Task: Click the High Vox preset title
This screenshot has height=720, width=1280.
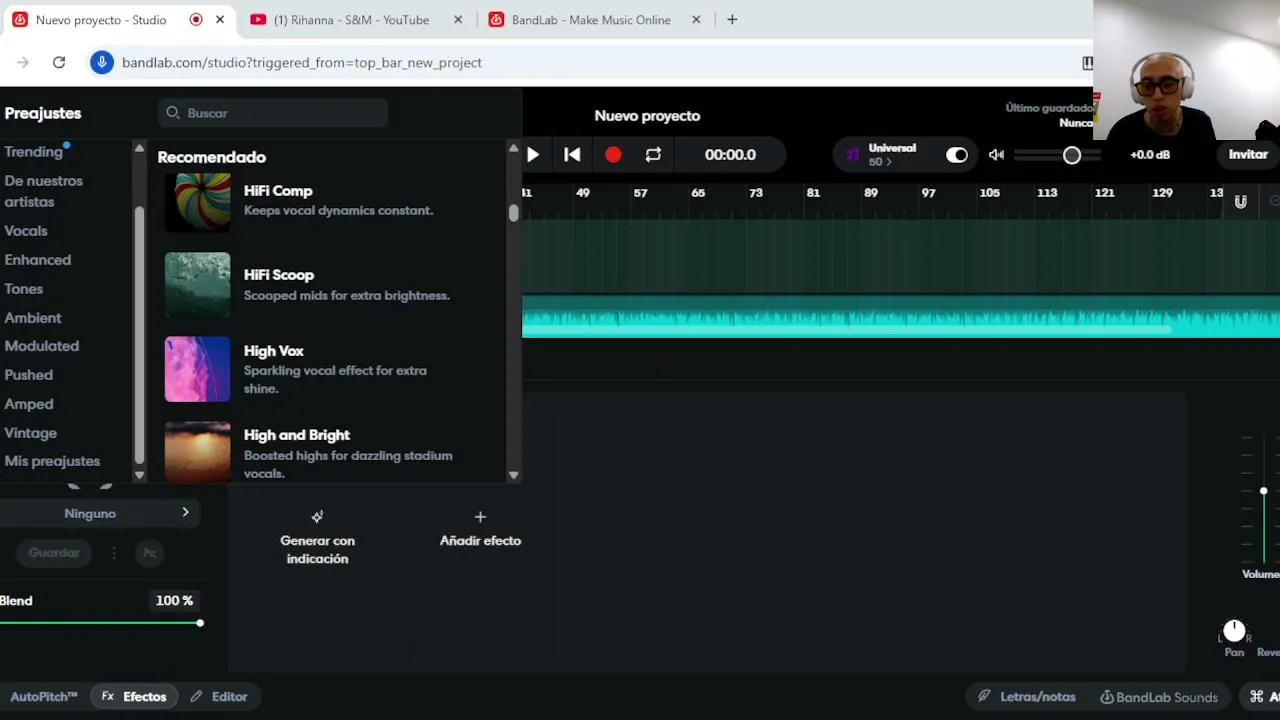Action: [274, 351]
